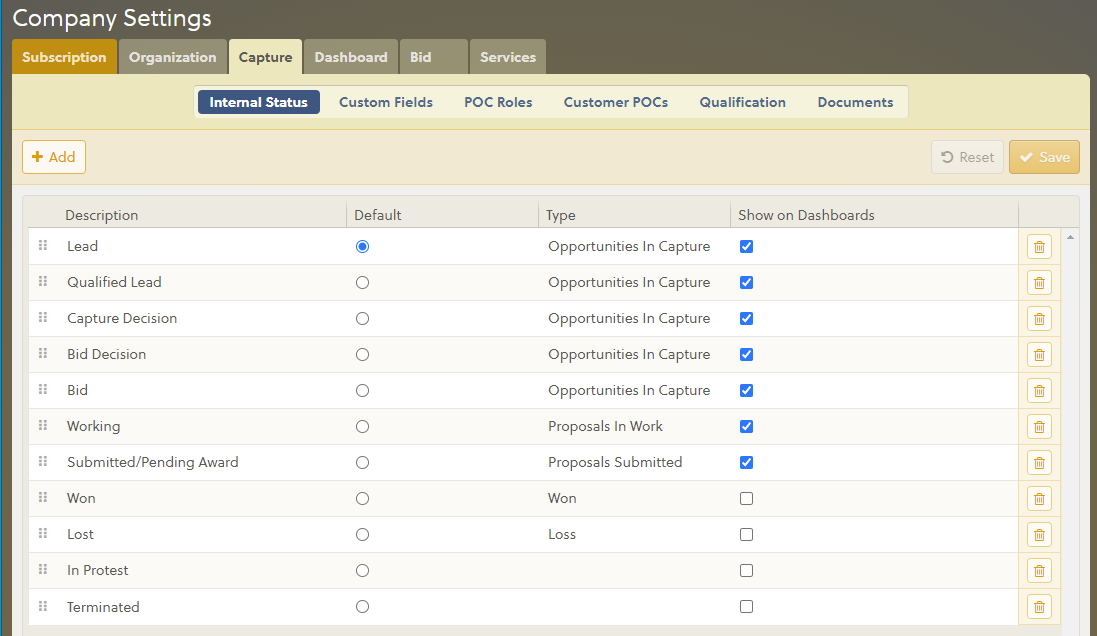Enable Show on Dashboards for Won
This screenshot has height=636, width=1097.
pyautogui.click(x=746, y=499)
